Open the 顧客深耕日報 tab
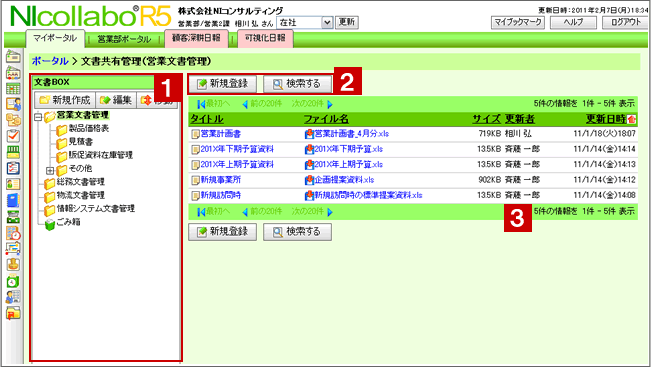The height and width of the screenshot is (367, 651). [196, 38]
